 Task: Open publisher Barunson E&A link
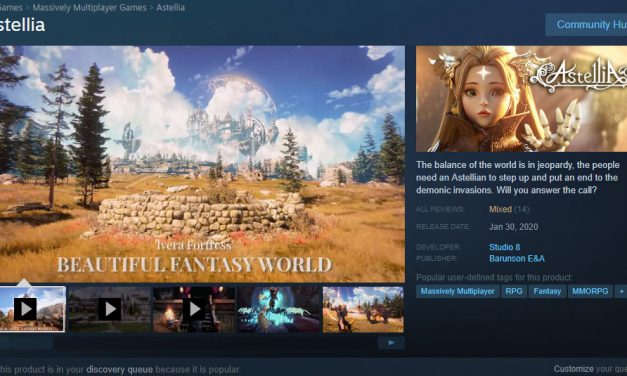pyautogui.click(x=517, y=259)
